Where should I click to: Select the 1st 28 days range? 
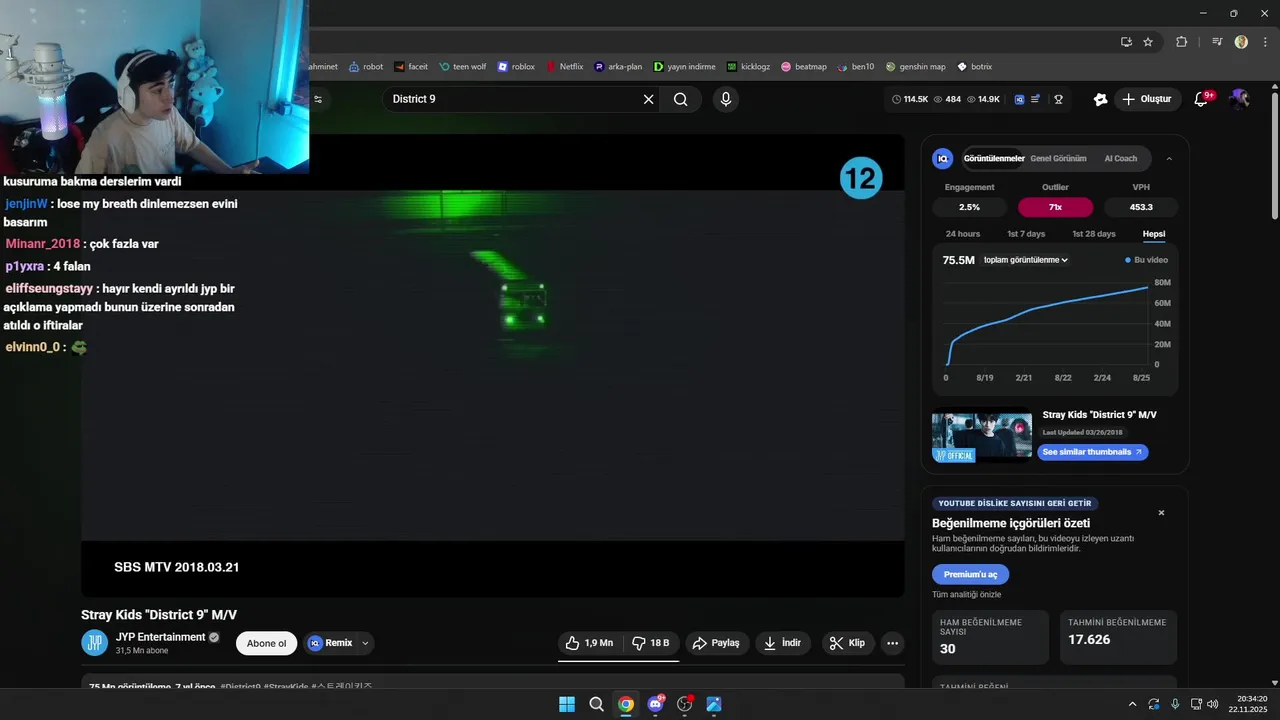pyautogui.click(x=1094, y=234)
